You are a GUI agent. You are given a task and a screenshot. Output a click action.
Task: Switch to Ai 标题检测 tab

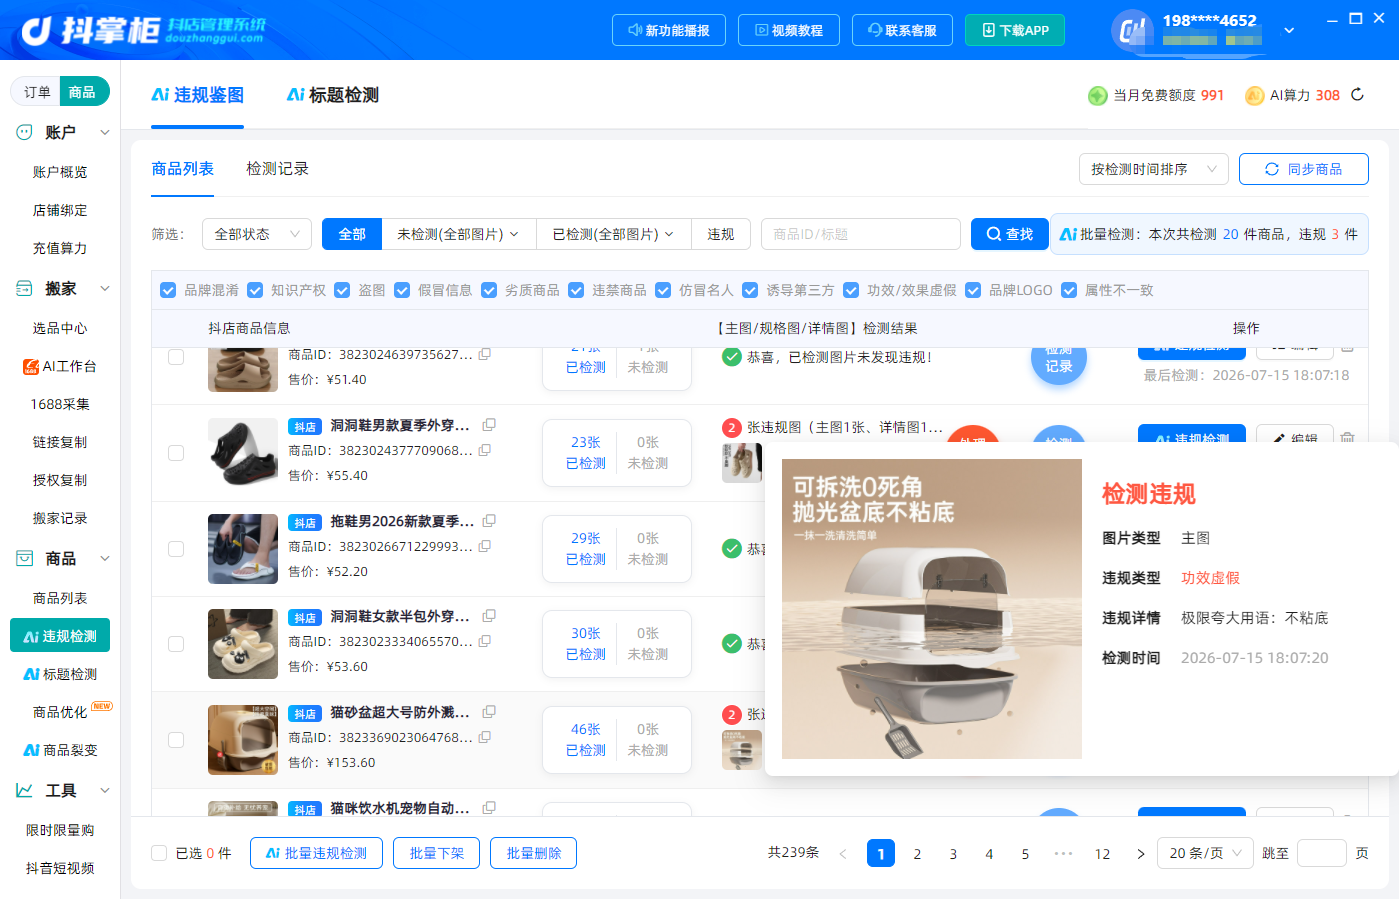click(333, 95)
